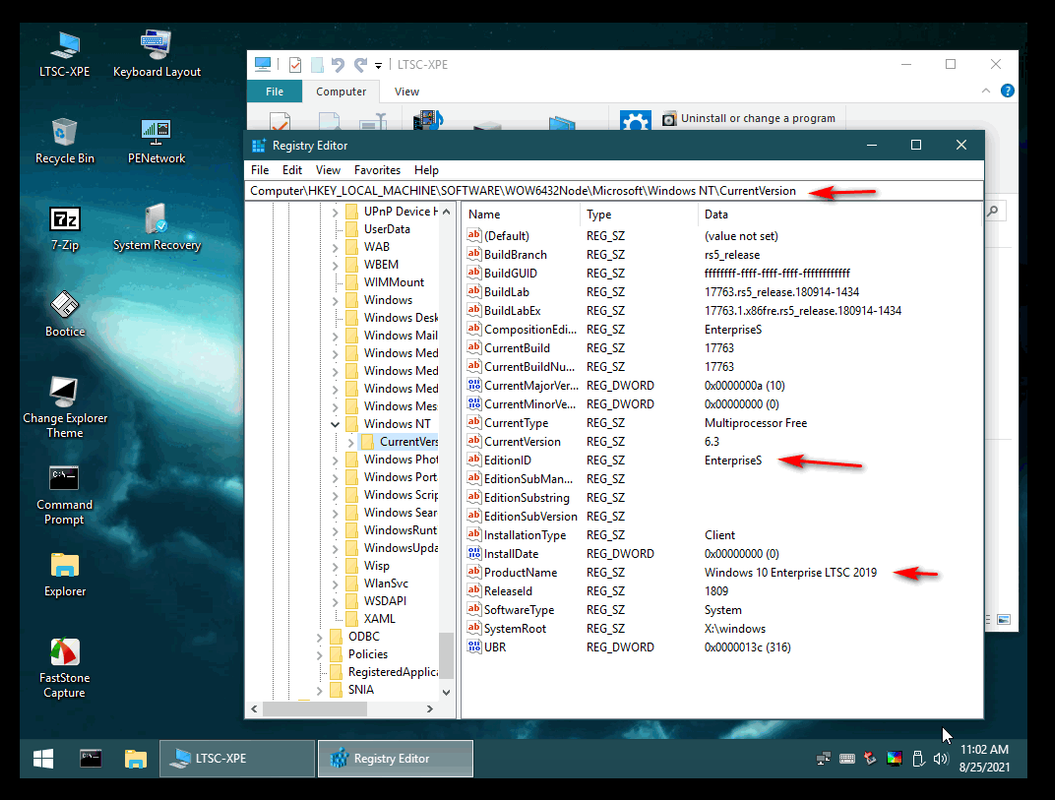The height and width of the screenshot is (800, 1055).
Task: Select the ProductName registry value
Action: [x=520, y=573]
